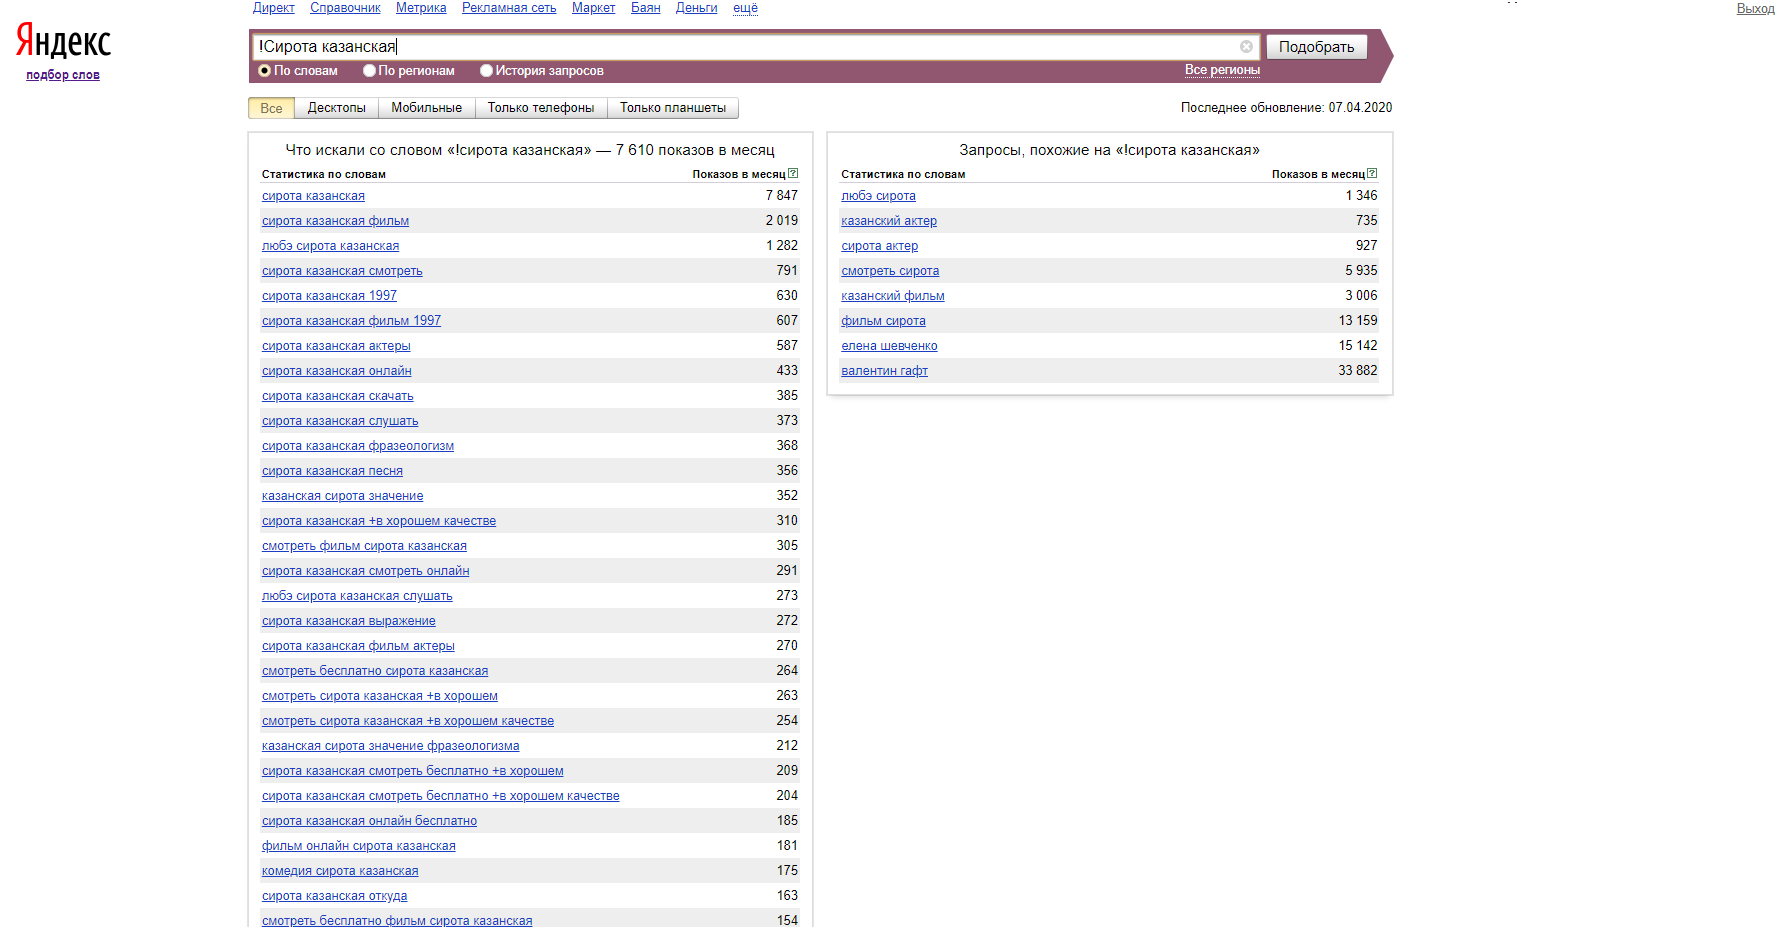1791x927 pixels.
Task: Click the 'Подобрать' button
Action: [x=1316, y=47]
